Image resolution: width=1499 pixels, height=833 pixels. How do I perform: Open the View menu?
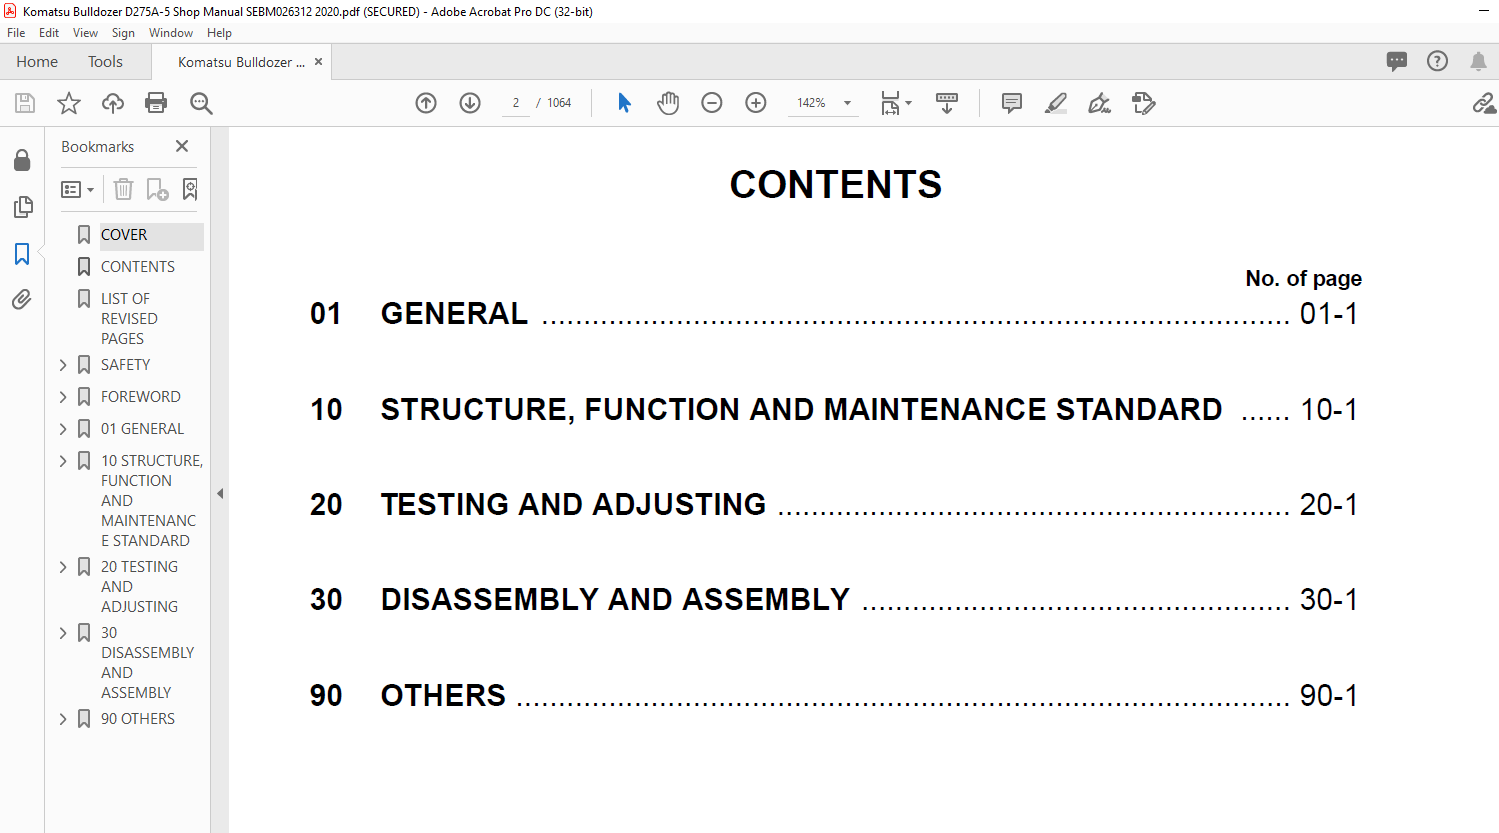85,33
